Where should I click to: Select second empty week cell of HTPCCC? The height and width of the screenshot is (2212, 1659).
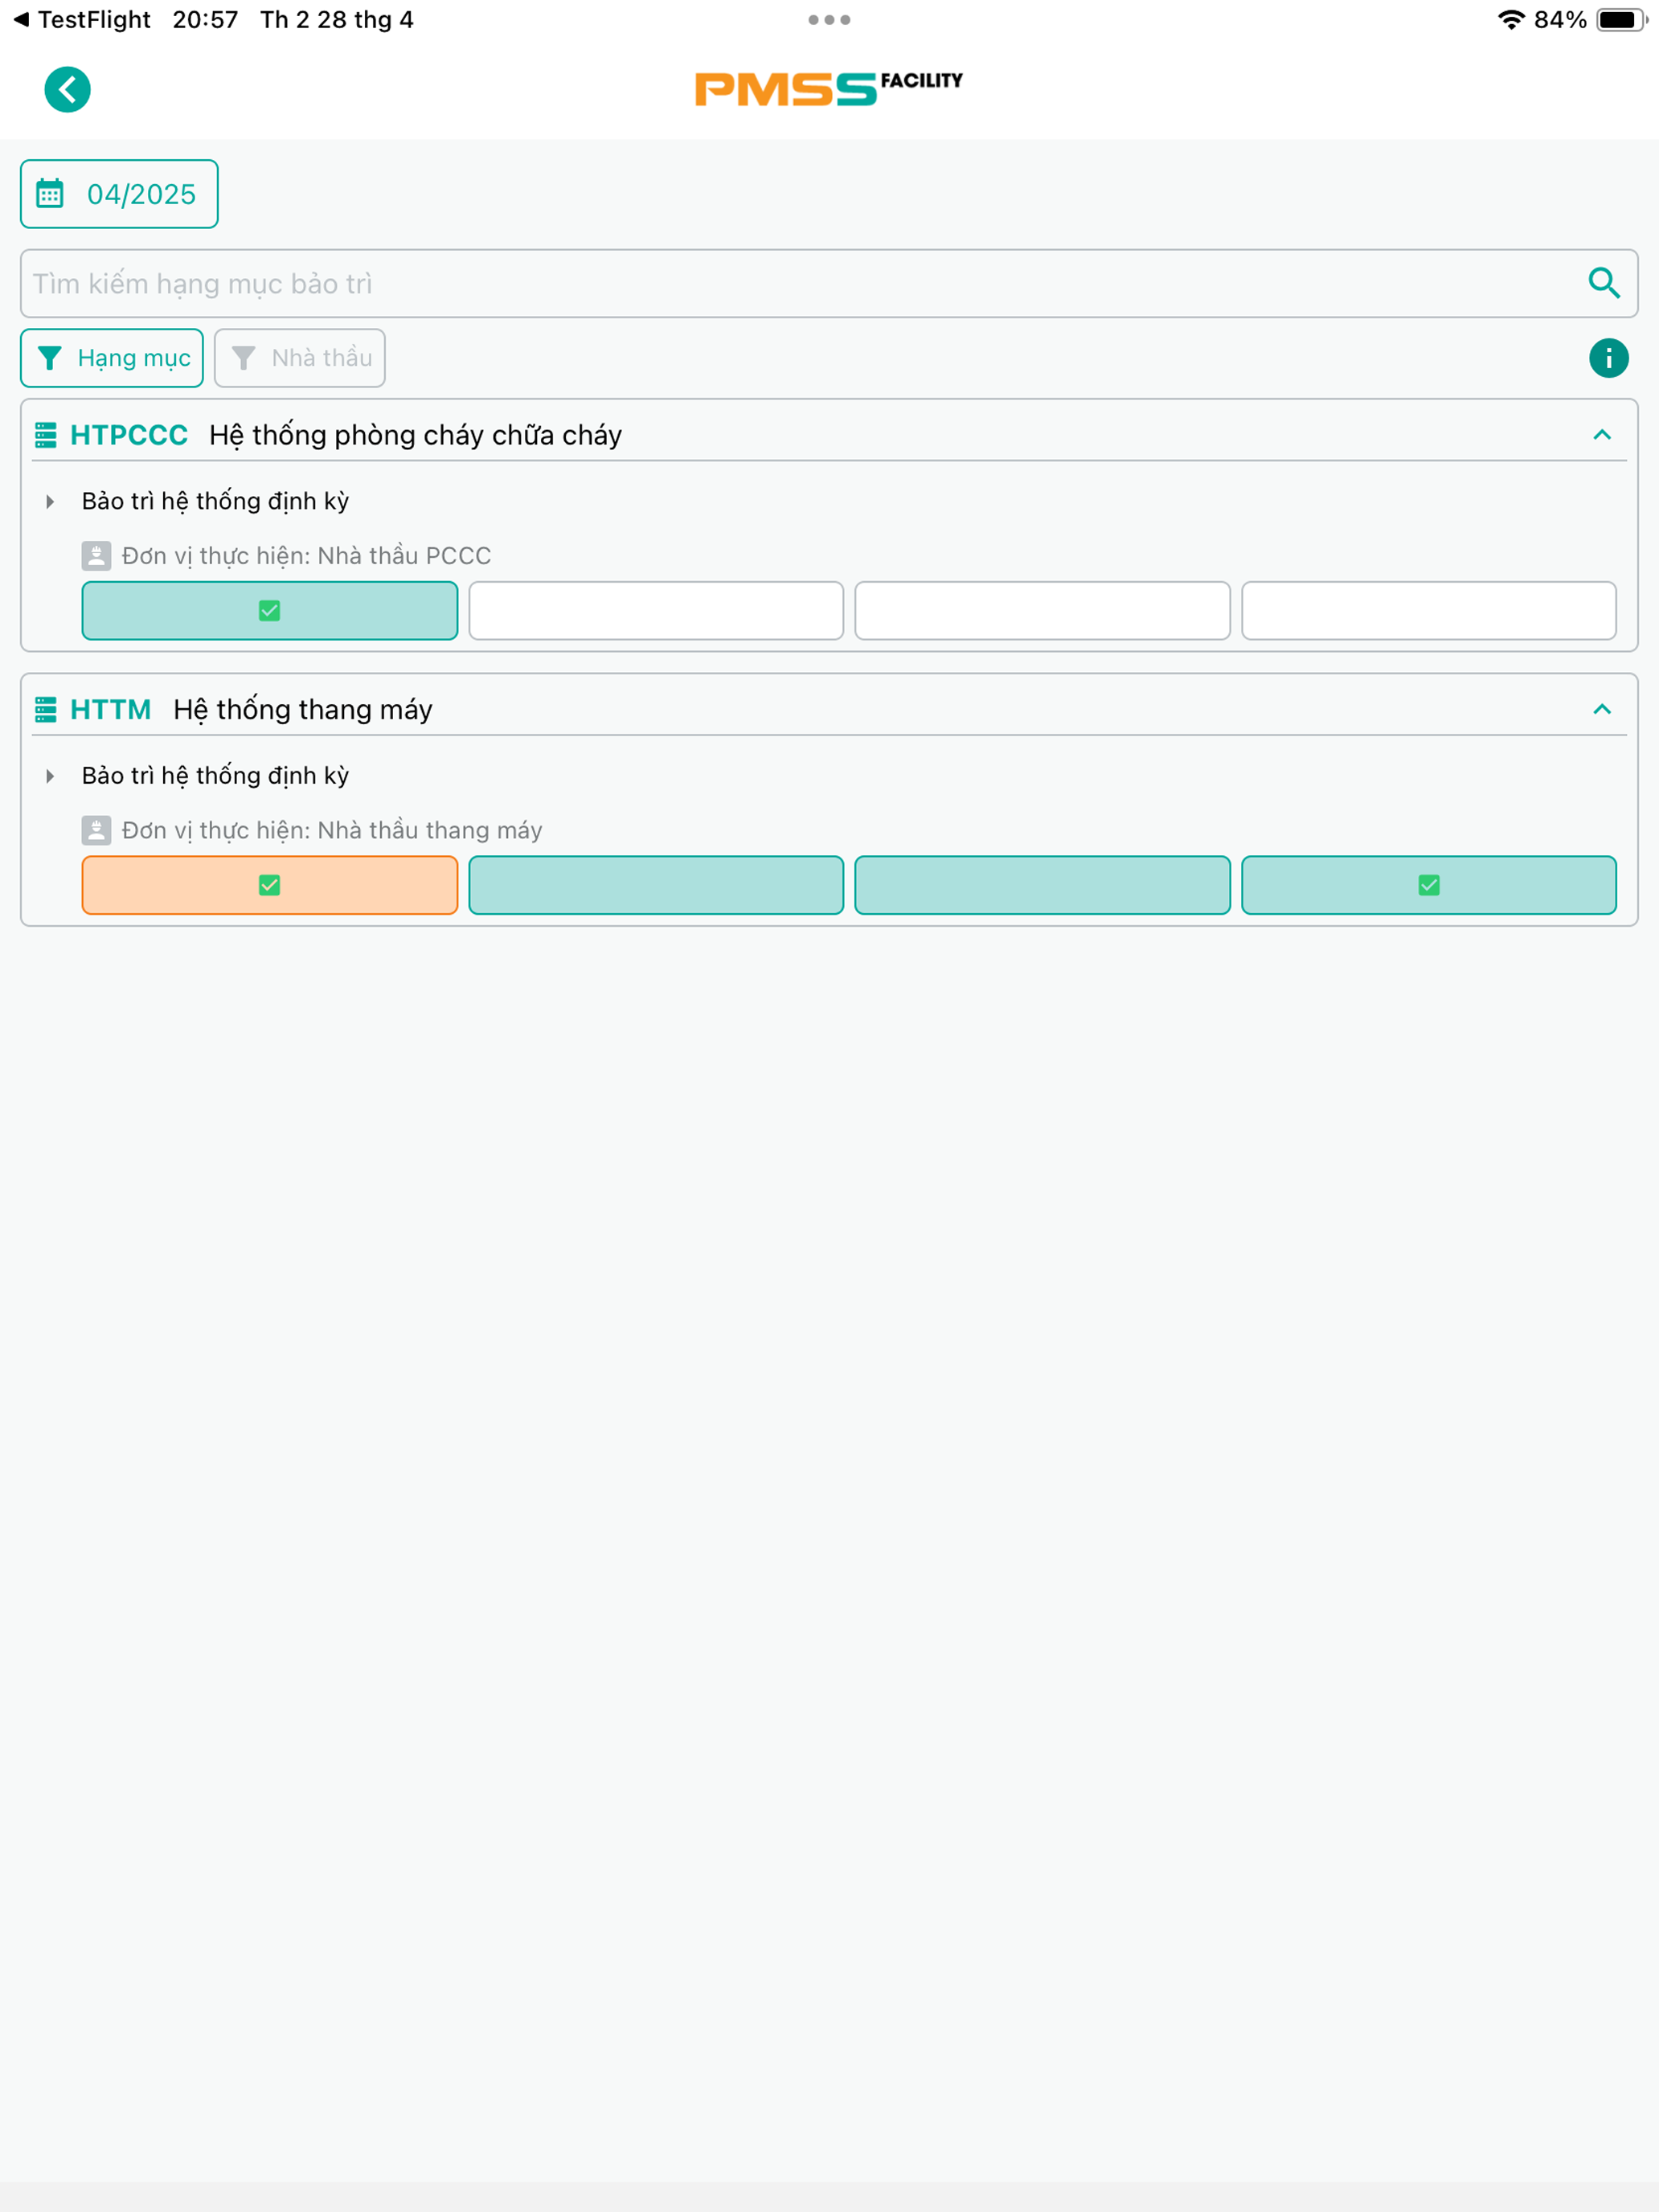(x=656, y=611)
